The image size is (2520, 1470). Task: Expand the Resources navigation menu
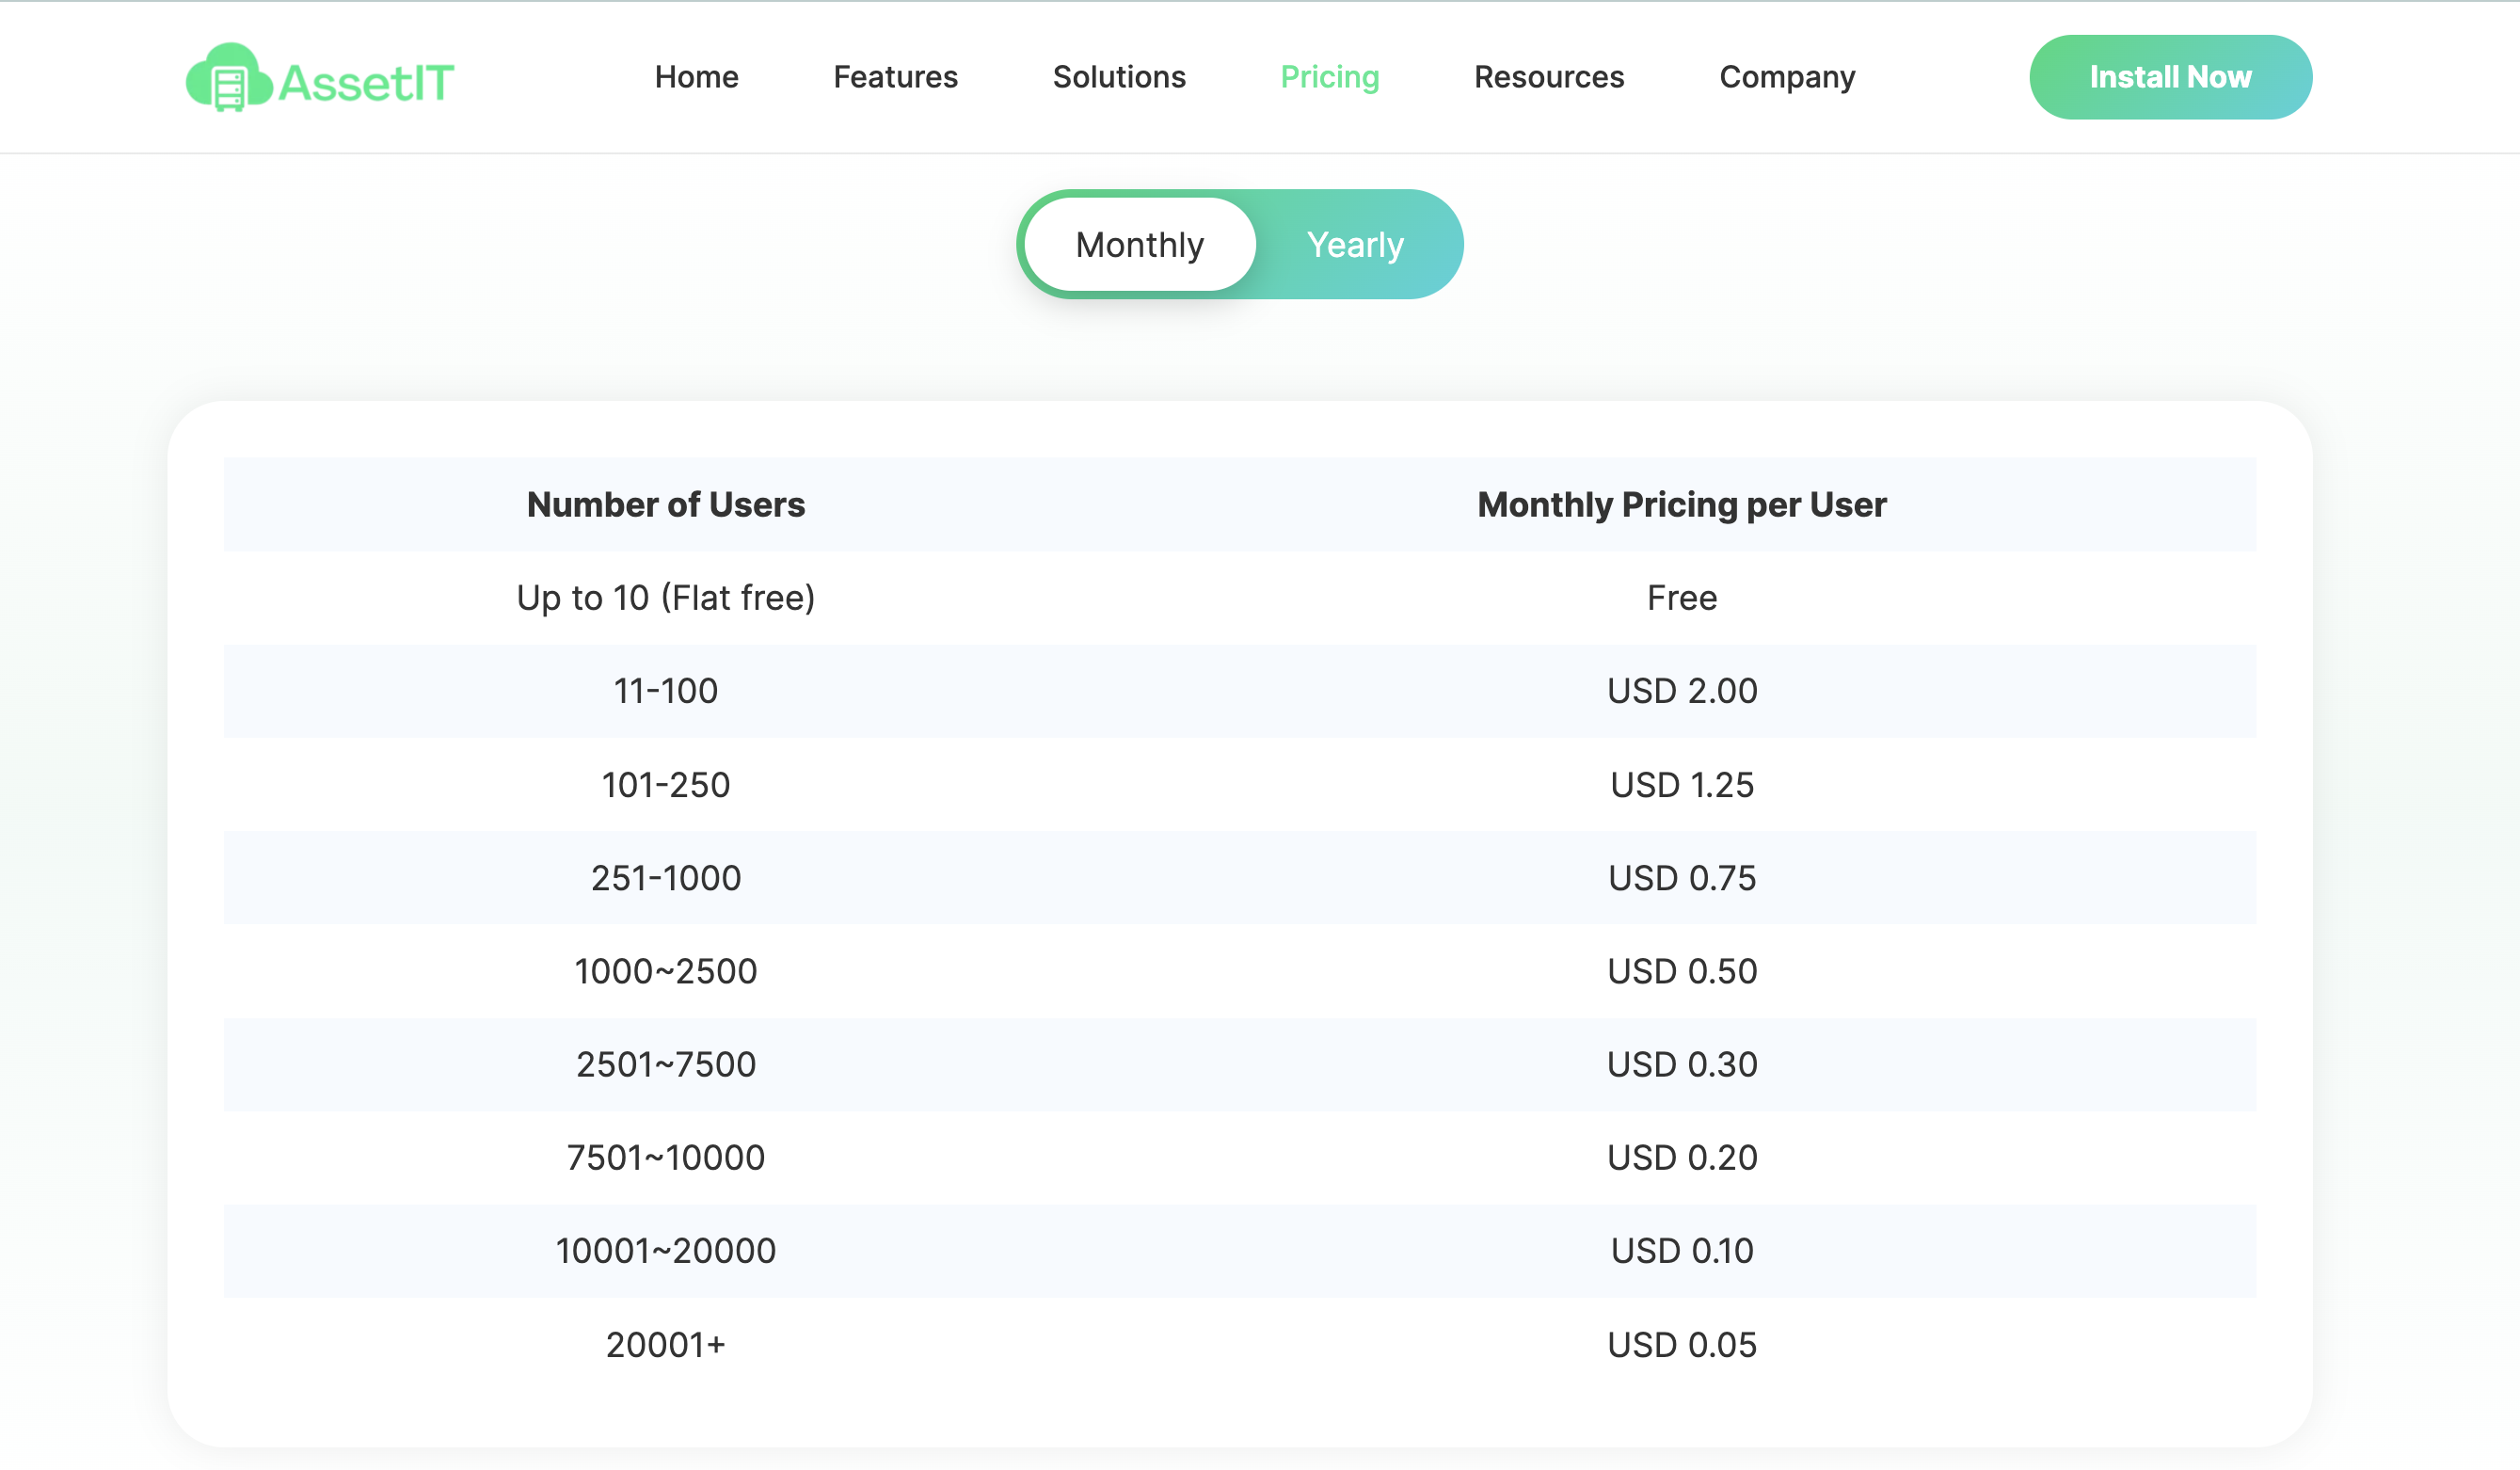coord(1548,77)
